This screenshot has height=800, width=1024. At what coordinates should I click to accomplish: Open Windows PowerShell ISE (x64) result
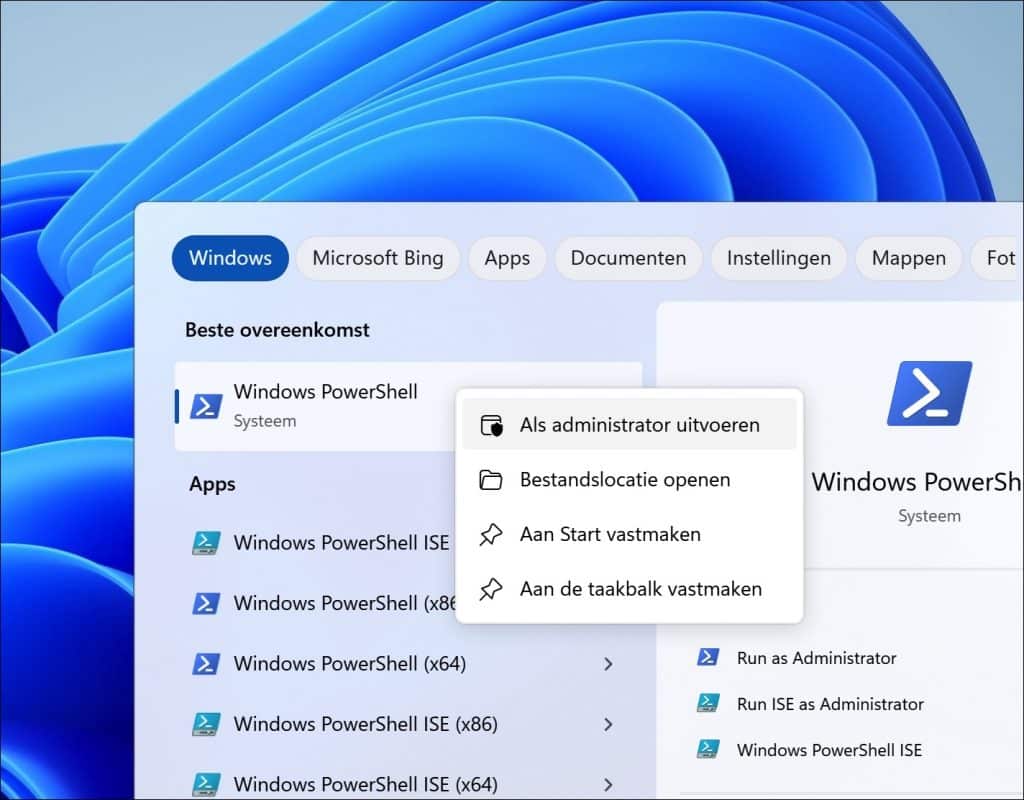366,784
